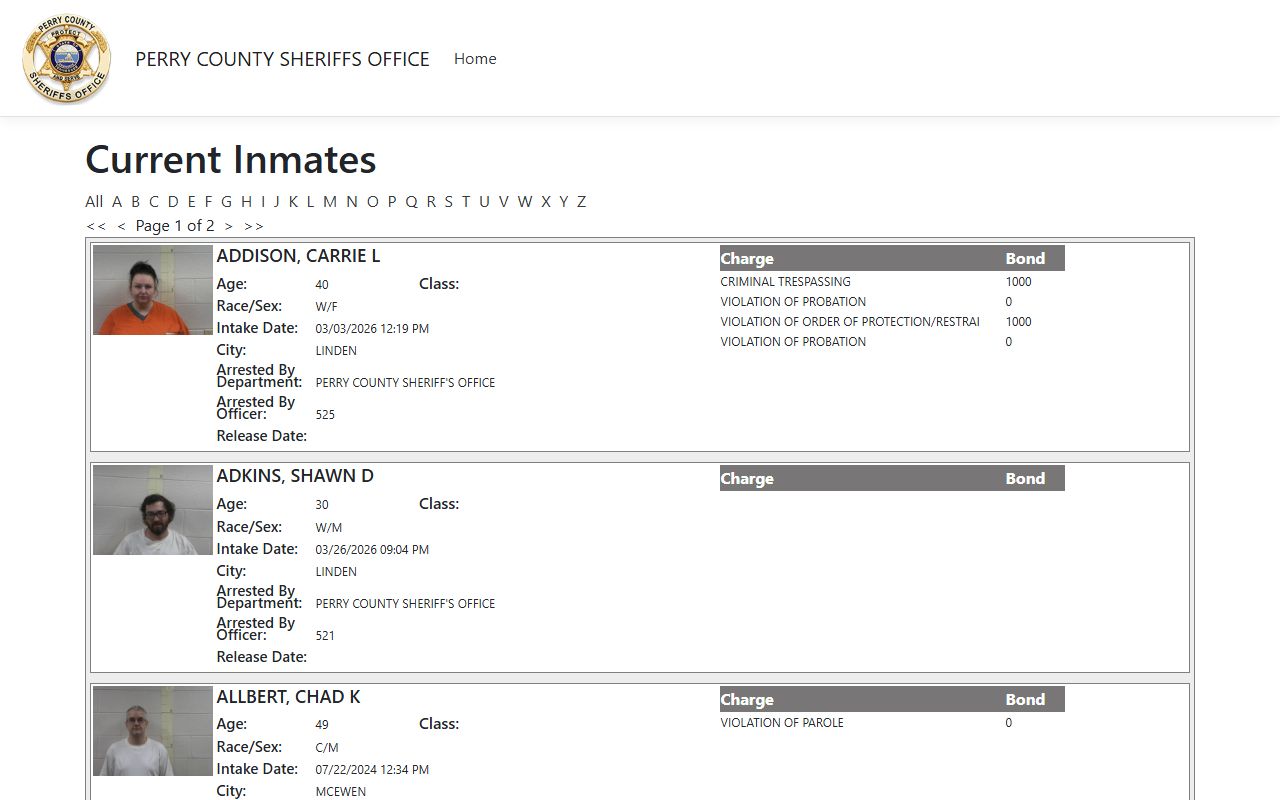This screenshot has height=800, width=1280.
Task: Click the VIOLATION OF PAROLE charge
Action: (782, 723)
